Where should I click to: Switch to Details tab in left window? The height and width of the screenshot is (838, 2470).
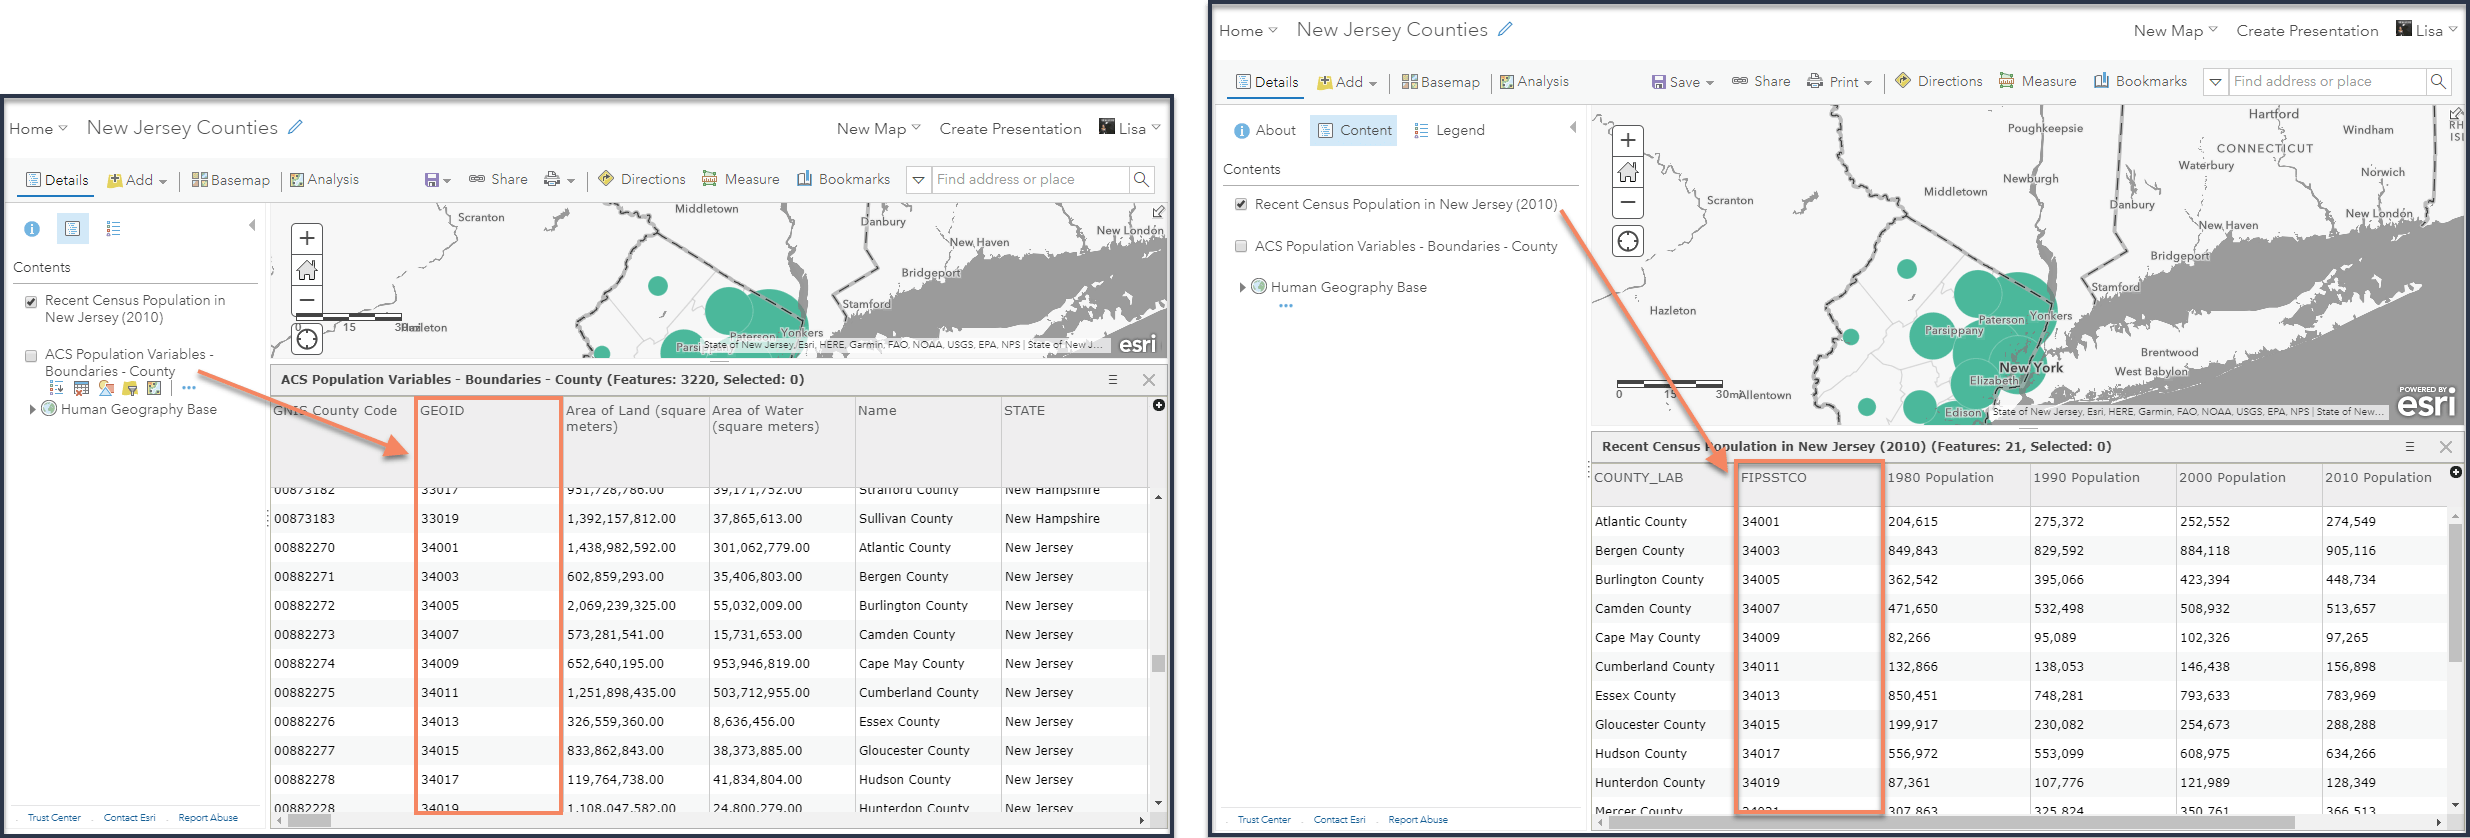pyautogui.click(x=57, y=180)
